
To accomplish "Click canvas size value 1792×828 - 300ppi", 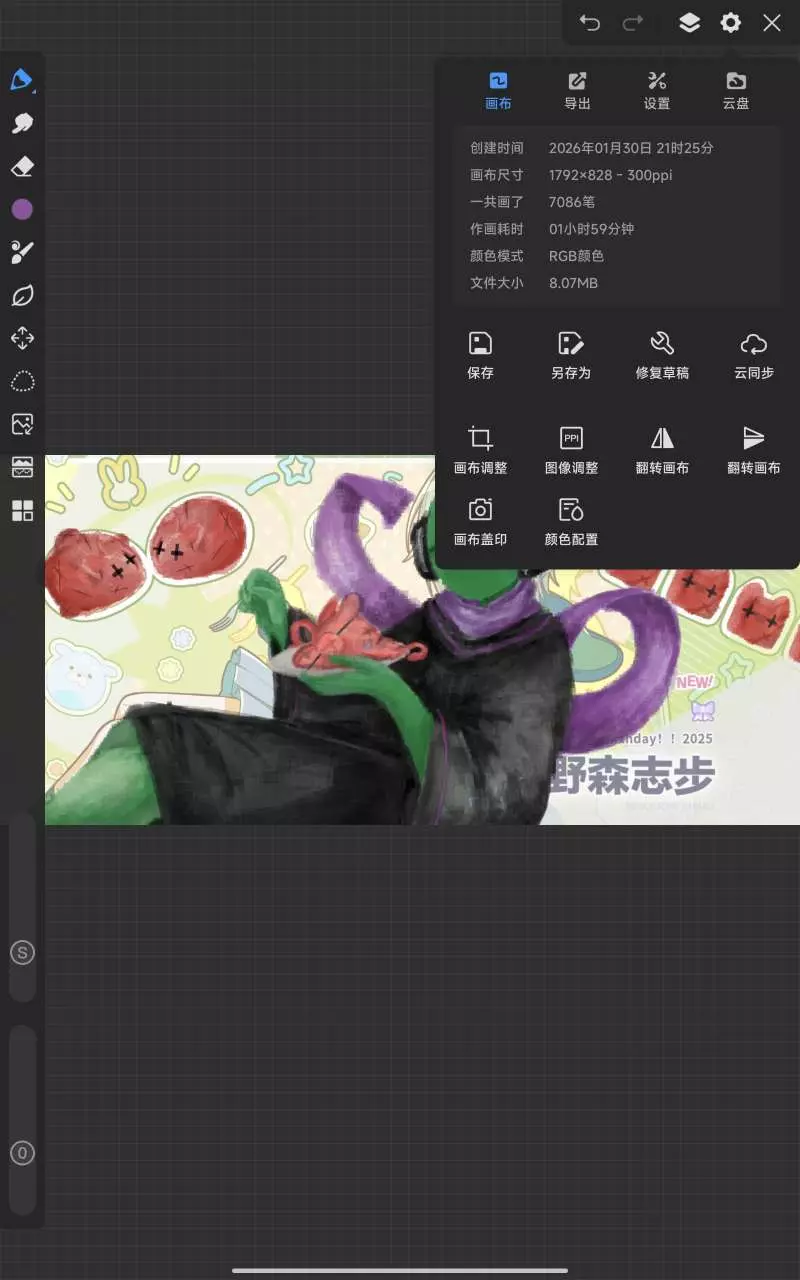I will tap(610, 175).
